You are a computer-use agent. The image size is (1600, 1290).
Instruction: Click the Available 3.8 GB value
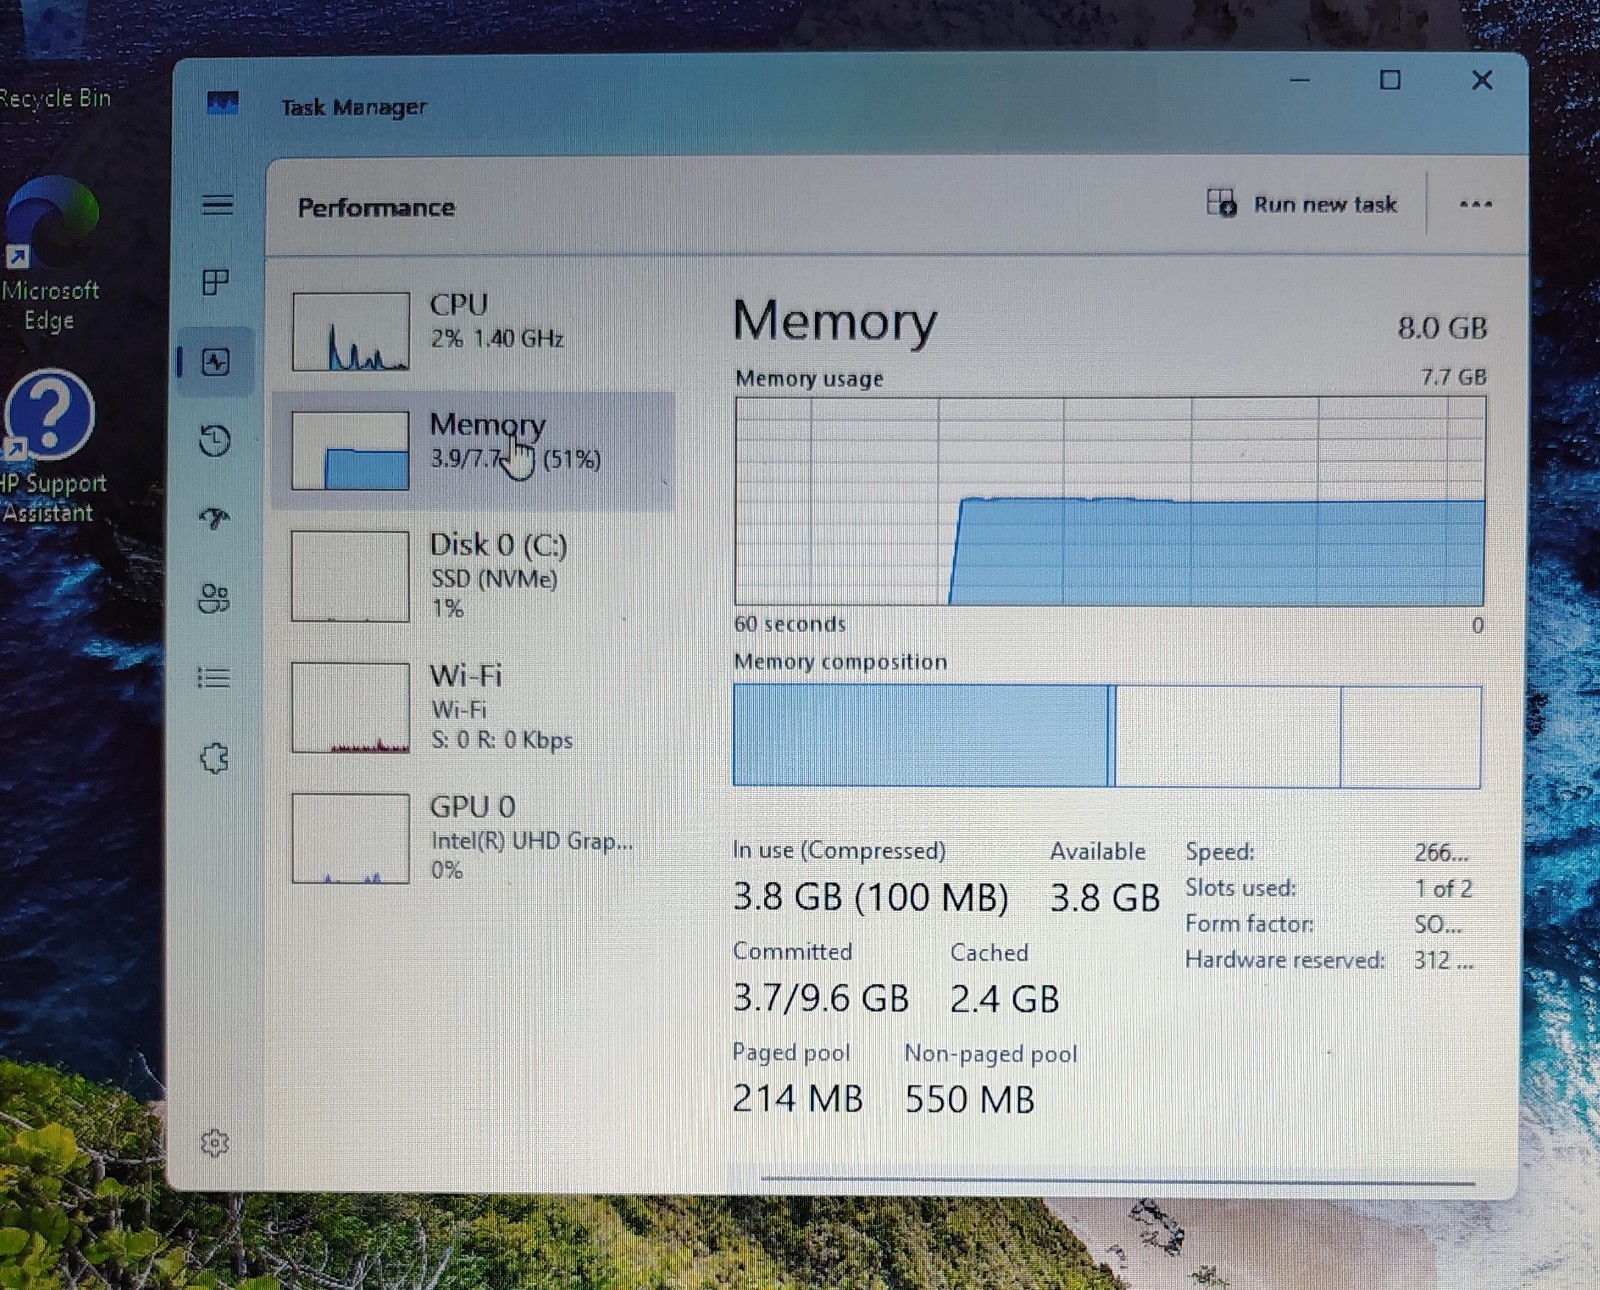pos(1104,898)
